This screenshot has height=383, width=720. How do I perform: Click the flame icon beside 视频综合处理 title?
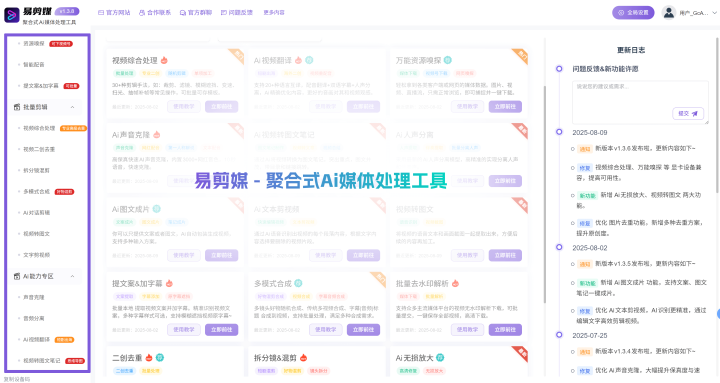pos(164,60)
